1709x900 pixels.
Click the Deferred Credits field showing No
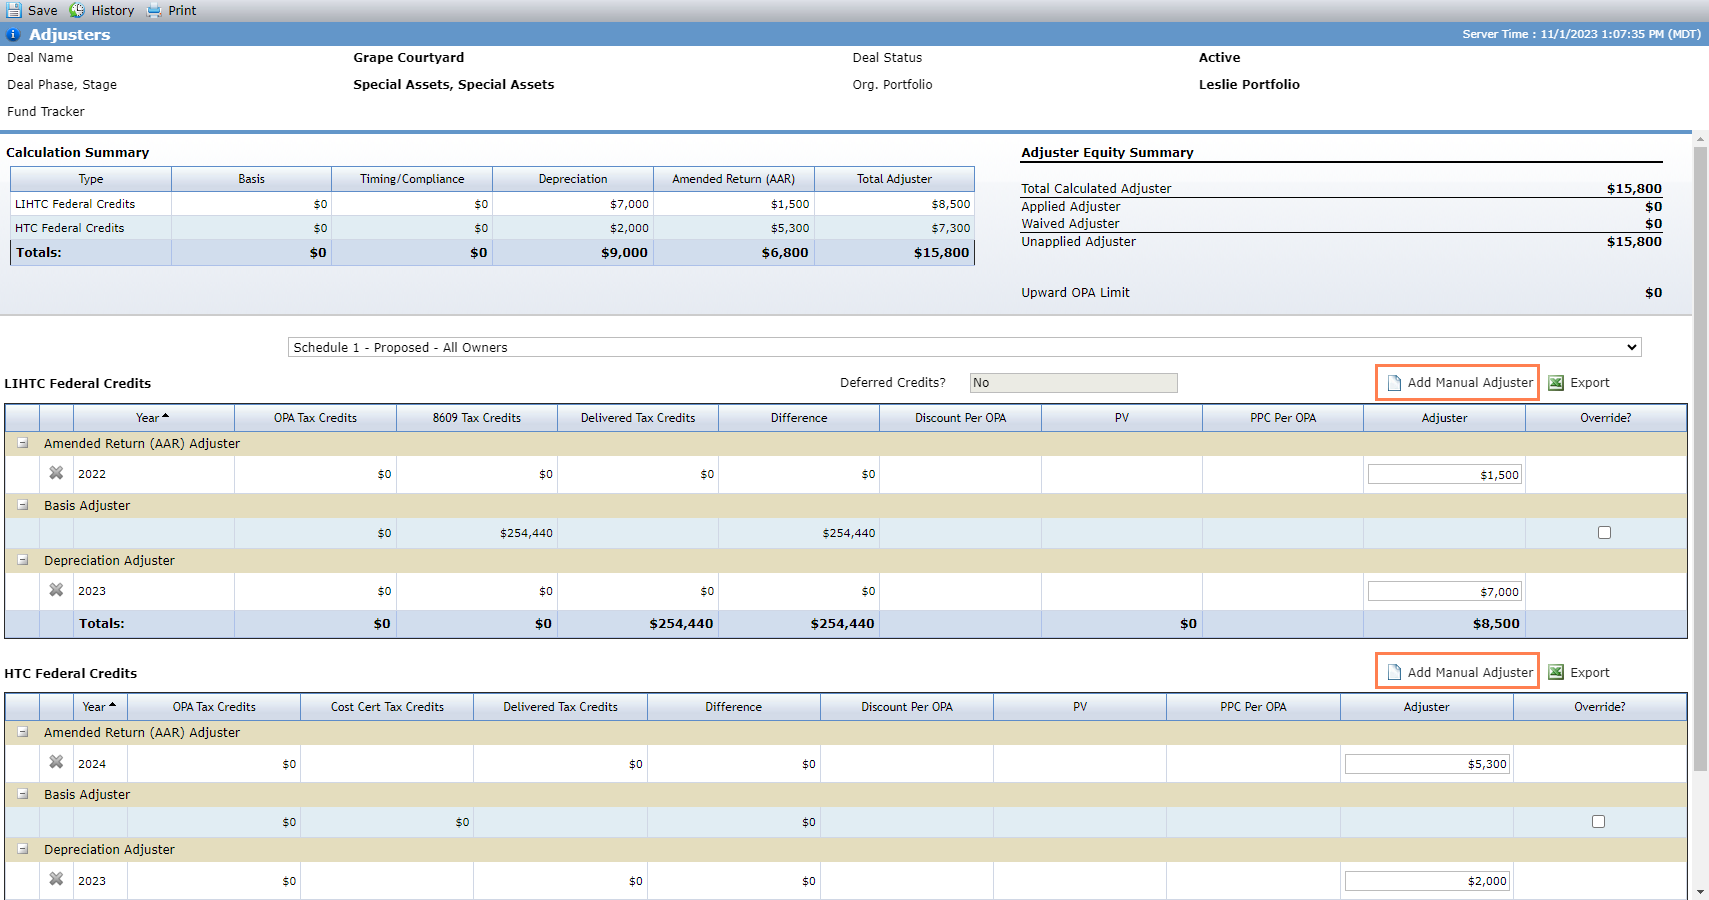point(1074,383)
